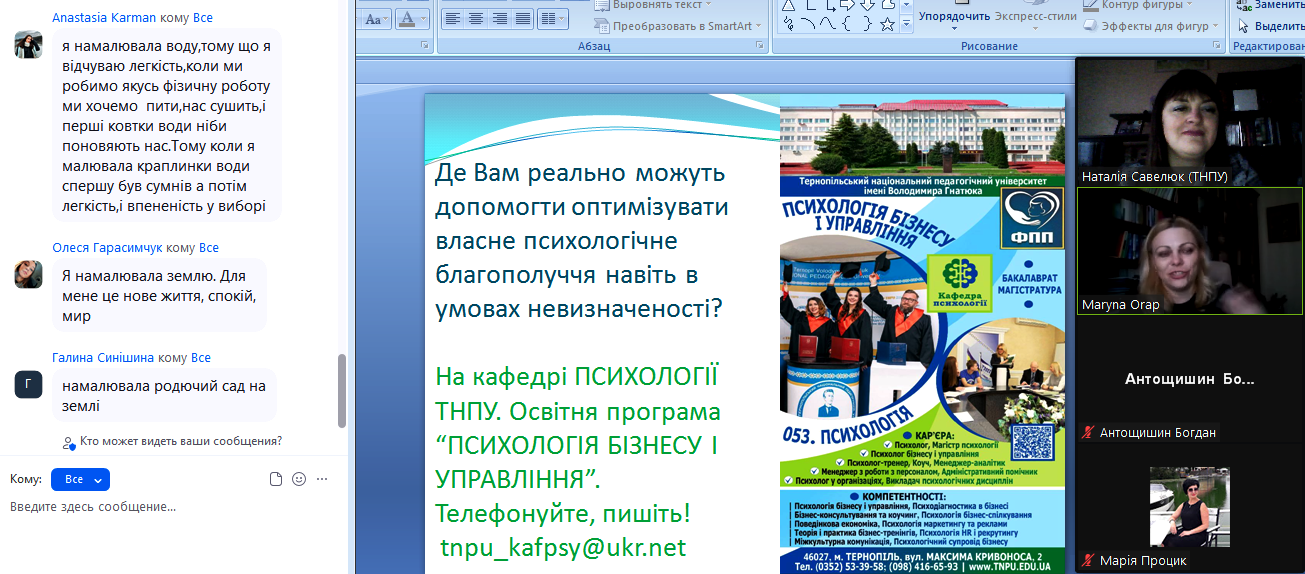Click 'Выделить' in the editing group
1305x574 pixels.
tap(1277, 26)
